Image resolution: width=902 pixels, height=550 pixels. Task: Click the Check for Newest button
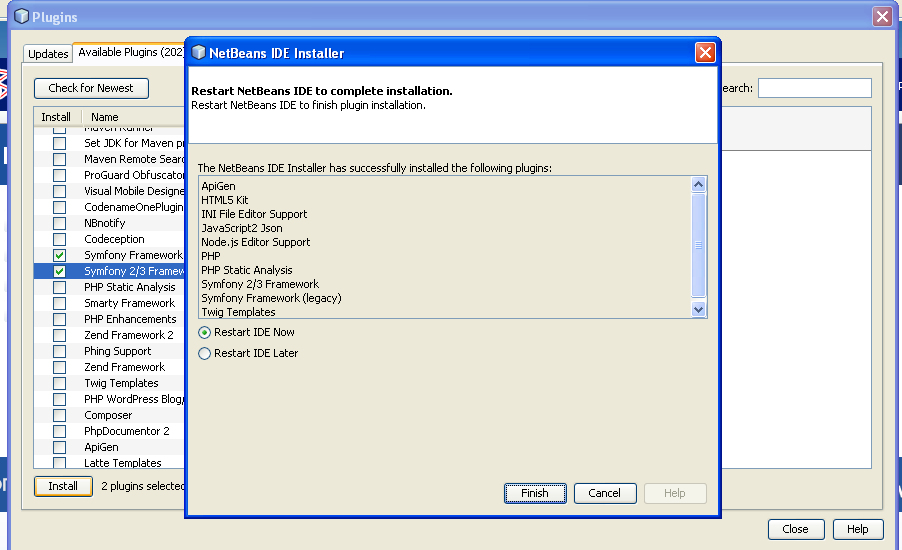click(x=91, y=88)
